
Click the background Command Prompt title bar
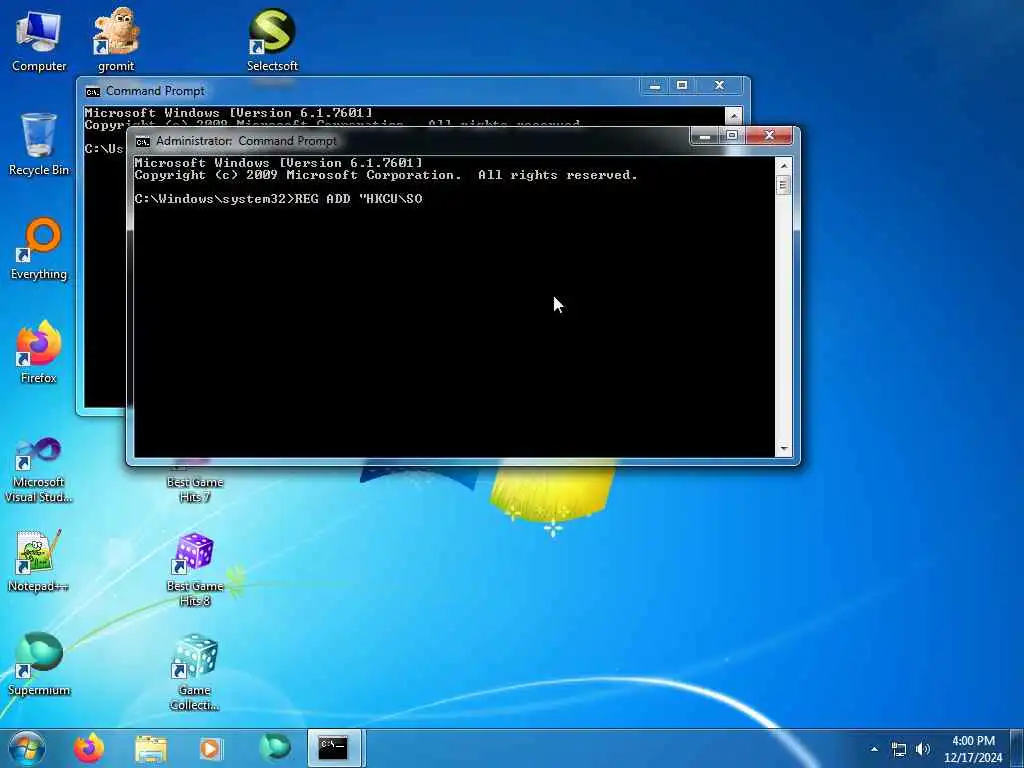(359, 91)
